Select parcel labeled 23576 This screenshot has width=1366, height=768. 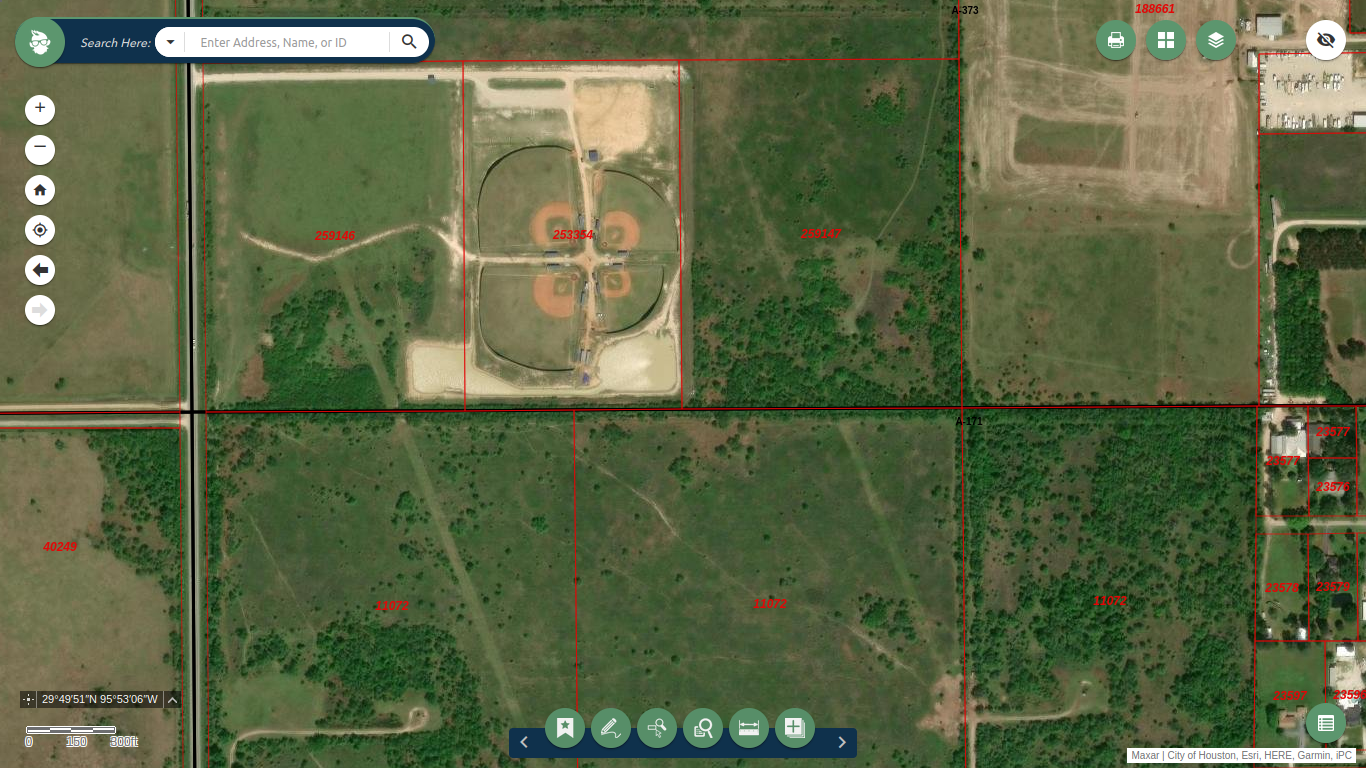1333,487
